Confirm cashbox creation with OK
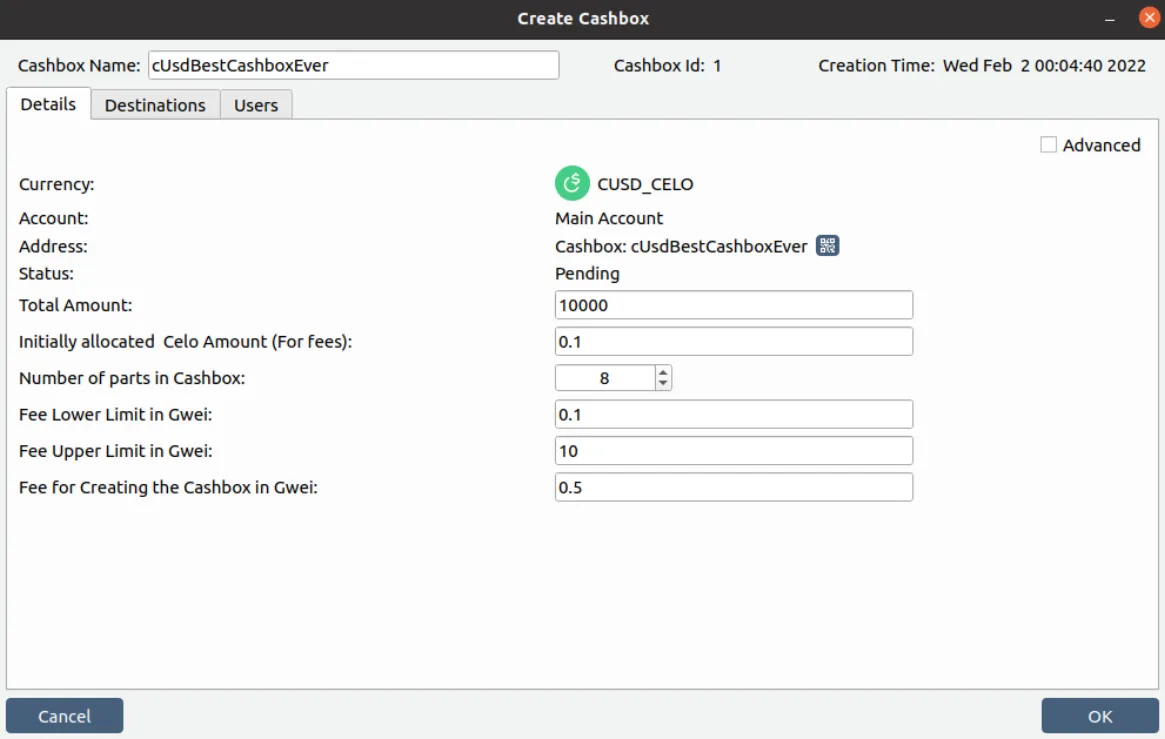 (x=1100, y=716)
